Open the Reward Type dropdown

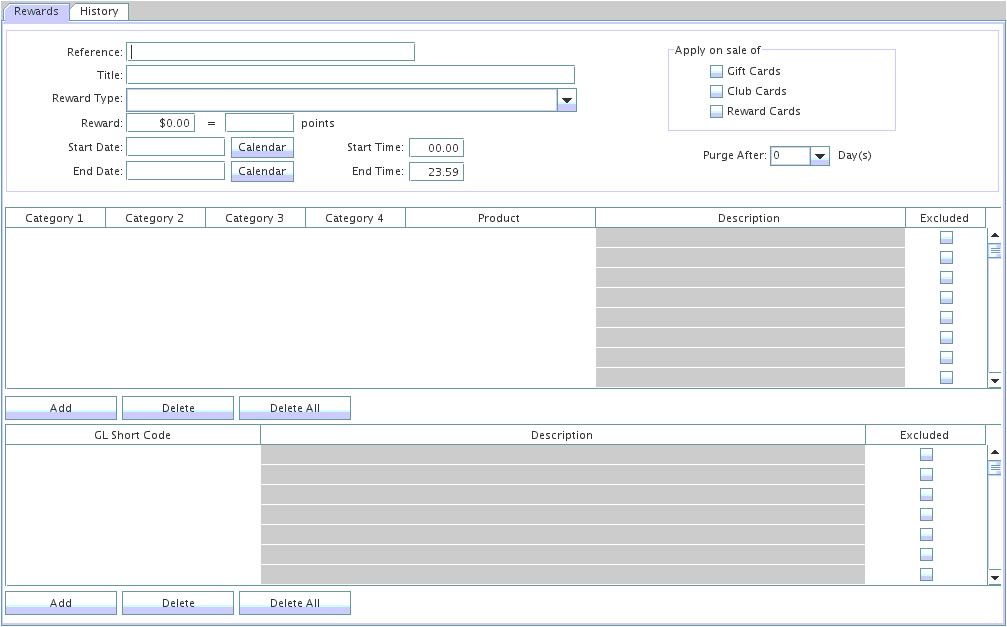(566, 100)
